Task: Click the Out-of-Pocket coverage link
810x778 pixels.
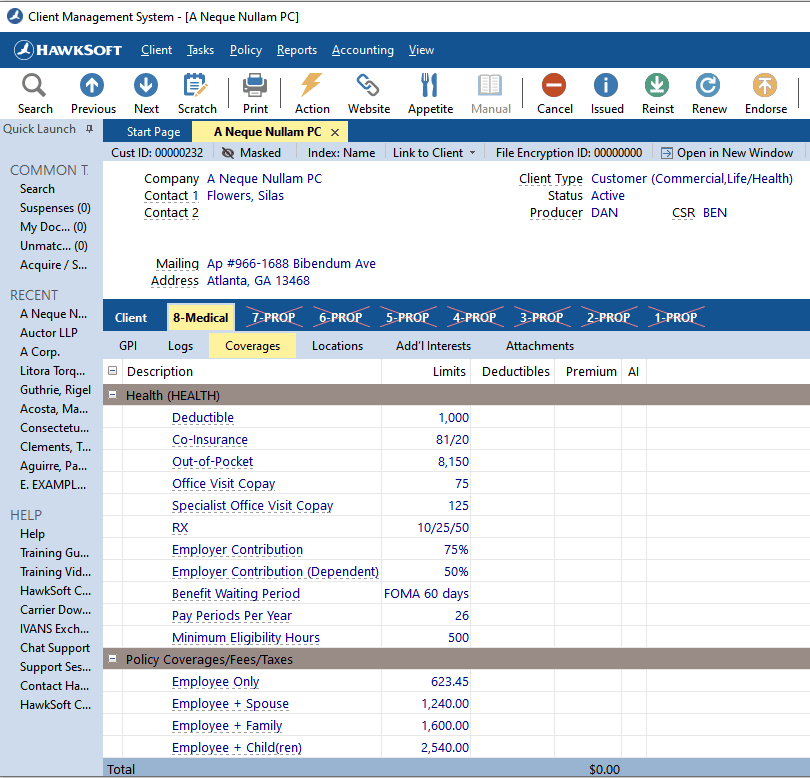Action: (212, 461)
